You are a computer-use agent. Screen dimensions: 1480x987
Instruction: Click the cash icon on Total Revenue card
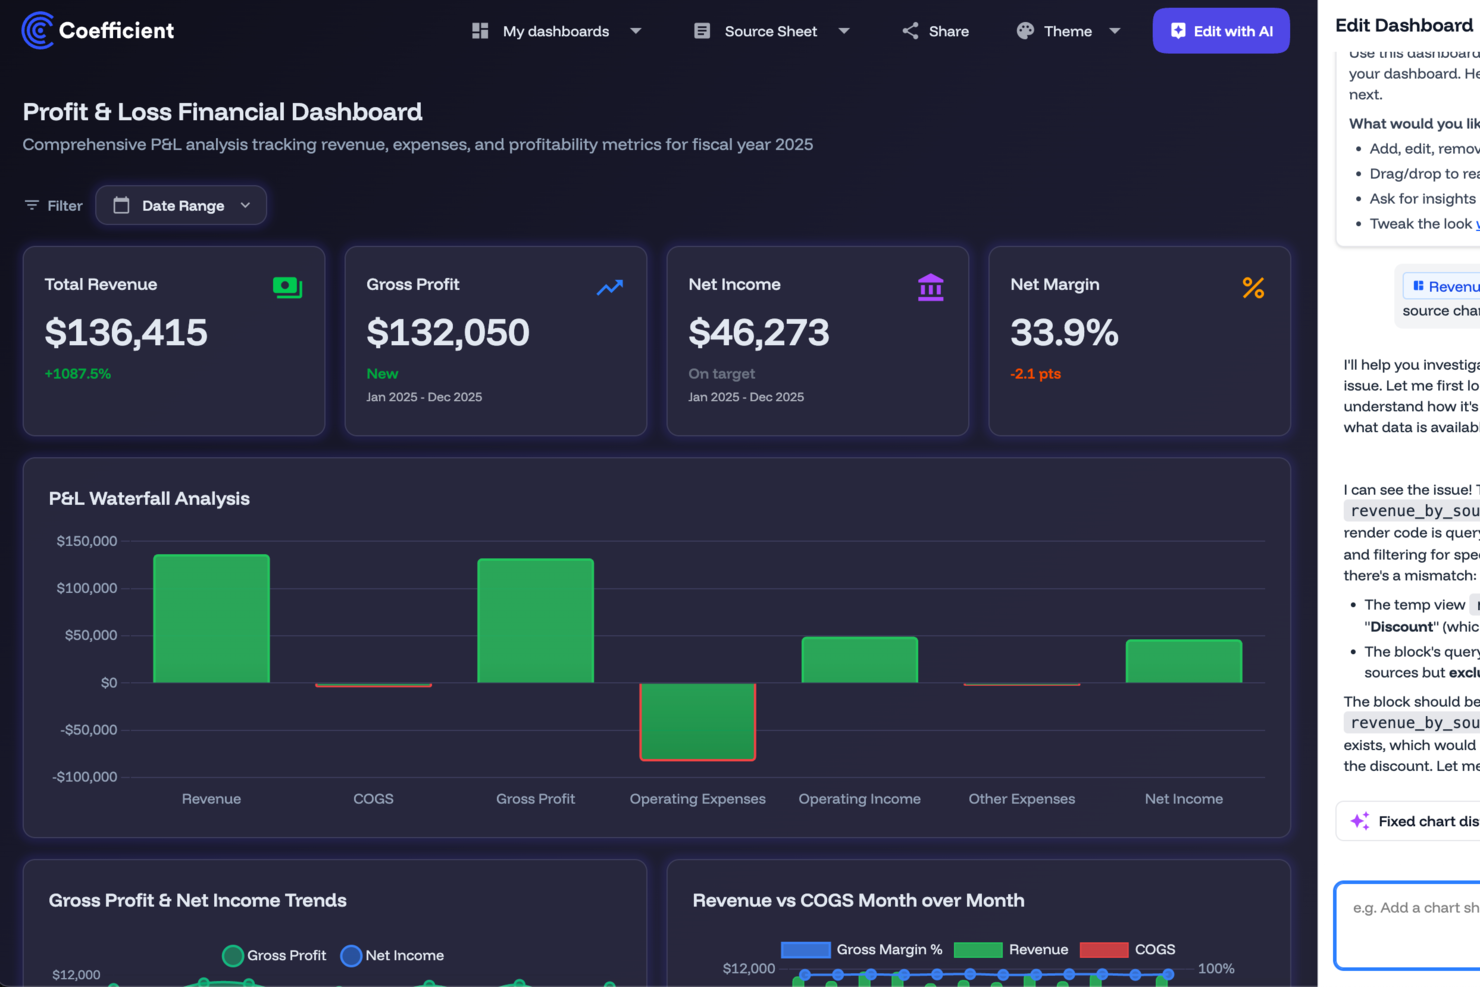pos(288,287)
